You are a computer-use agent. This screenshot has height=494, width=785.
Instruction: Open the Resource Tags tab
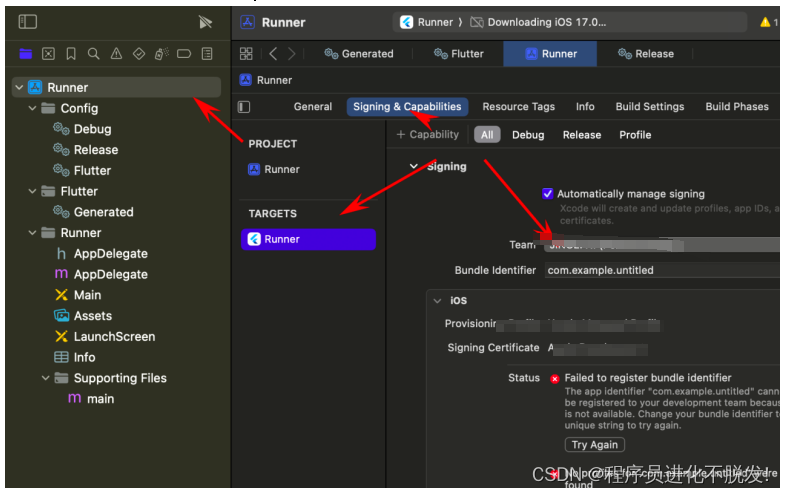coord(519,107)
